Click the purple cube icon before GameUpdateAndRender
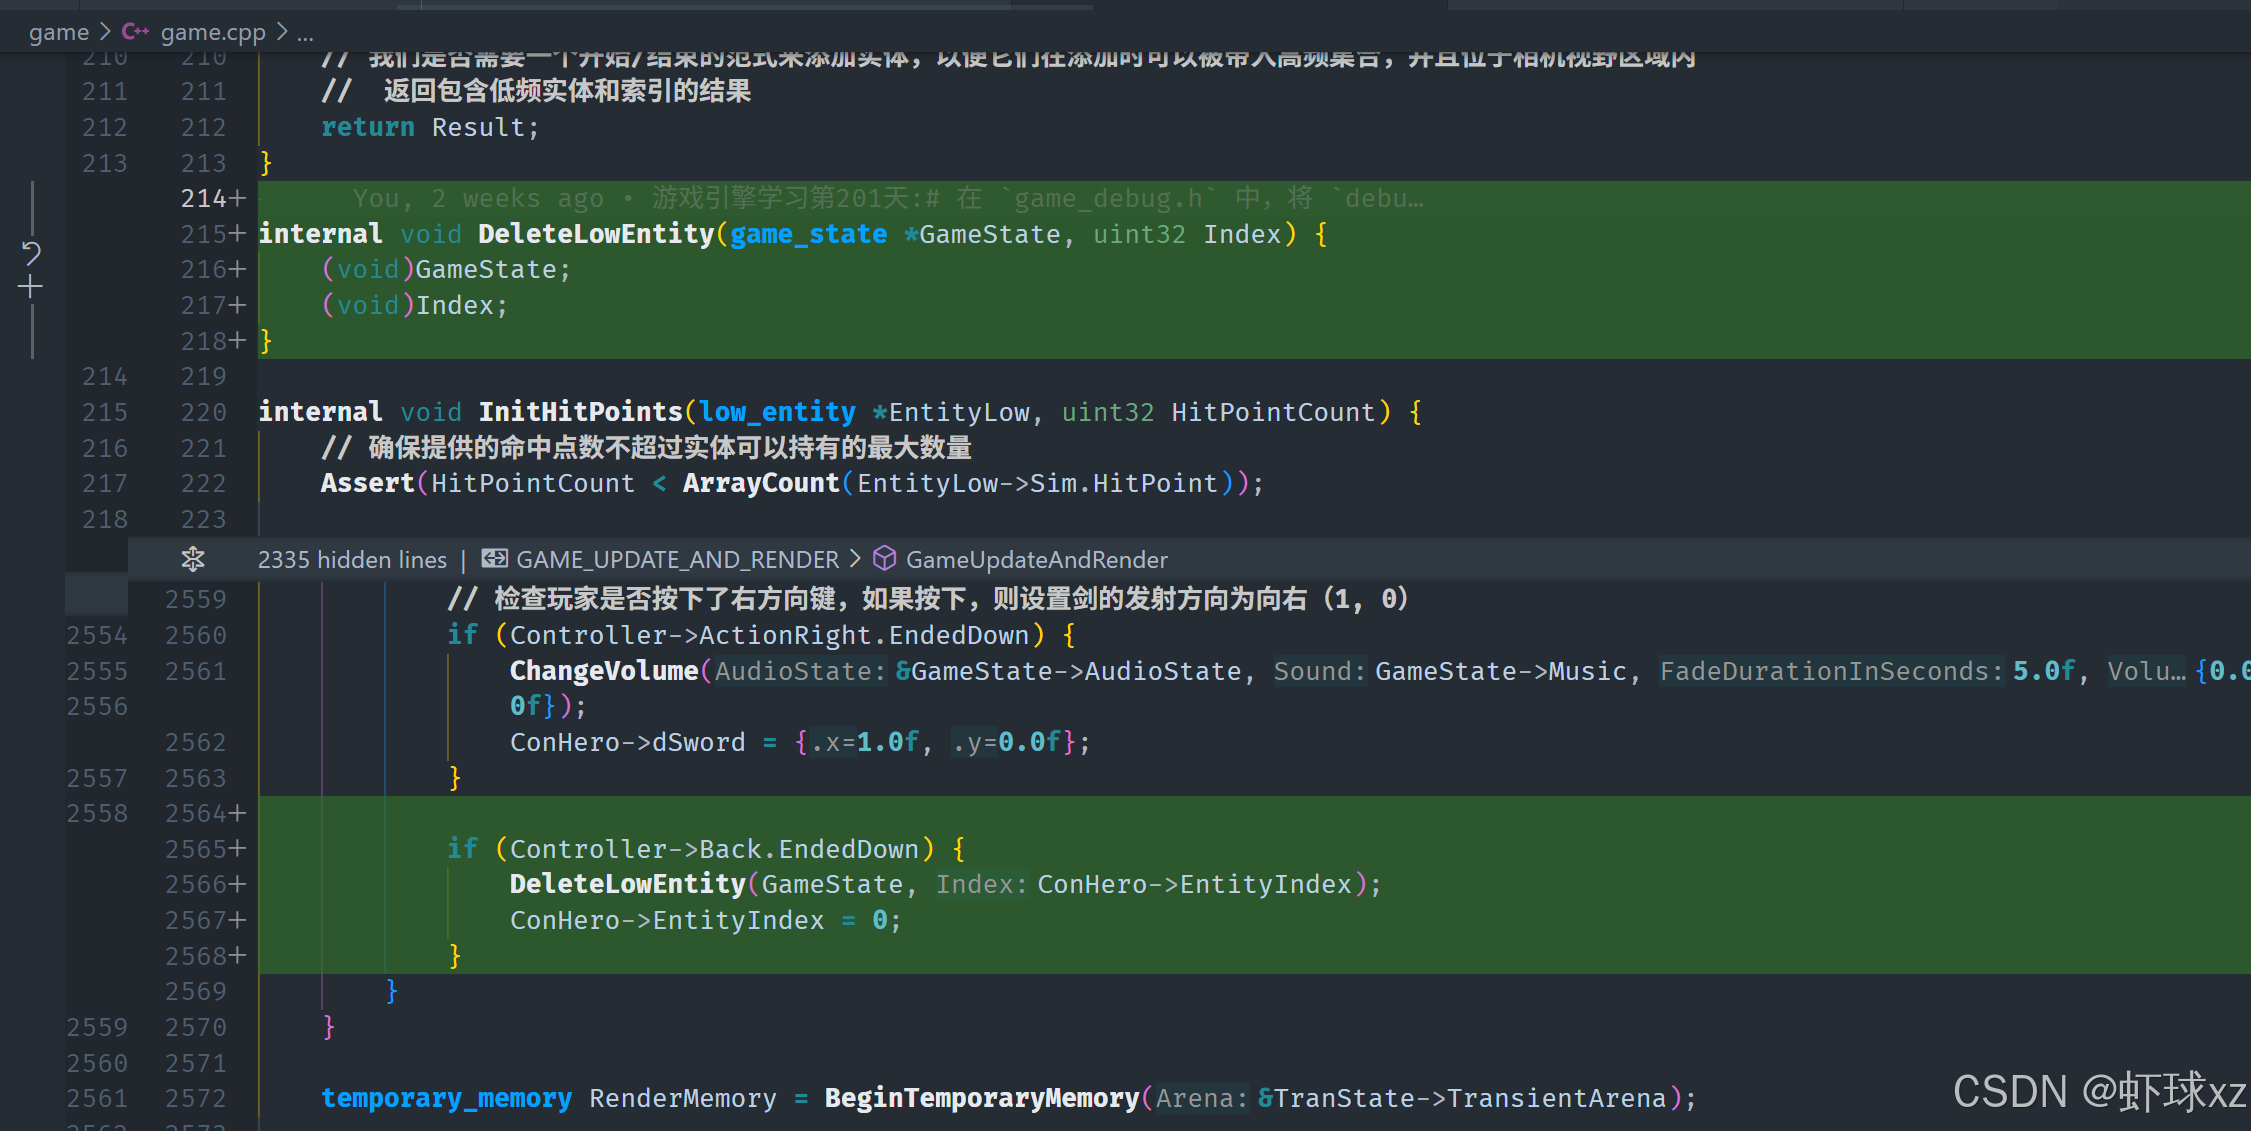 tap(884, 559)
